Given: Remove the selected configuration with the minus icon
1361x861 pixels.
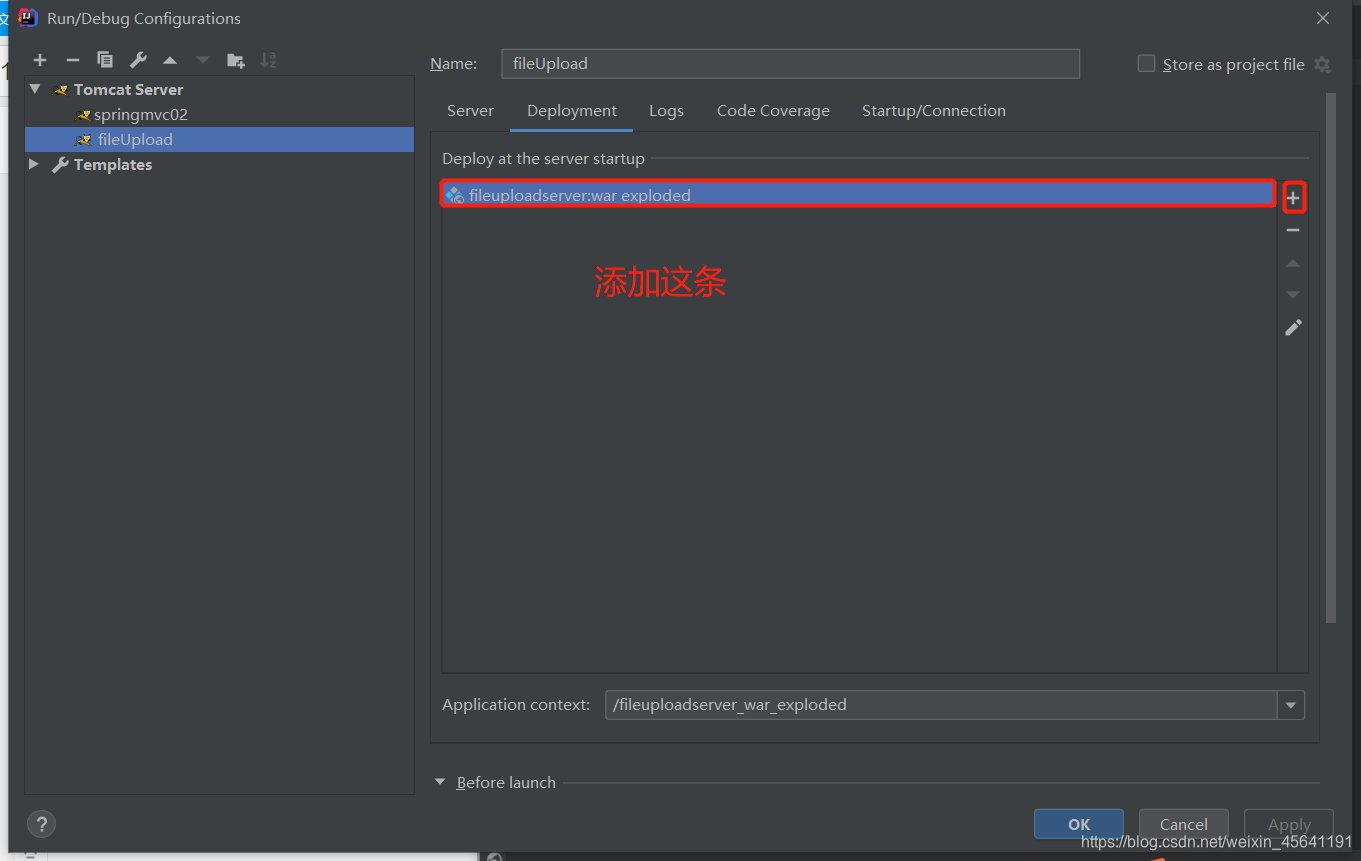Looking at the screenshot, I should (72, 60).
